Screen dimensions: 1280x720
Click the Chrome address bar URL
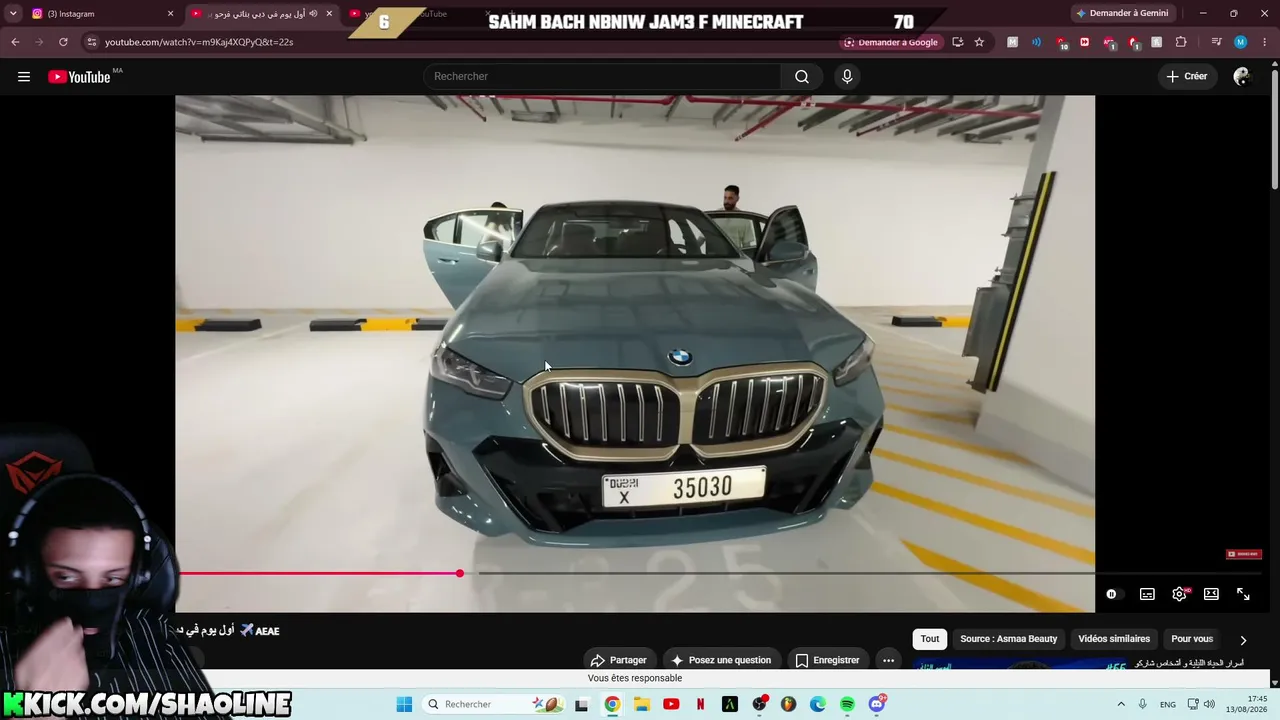[199, 42]
